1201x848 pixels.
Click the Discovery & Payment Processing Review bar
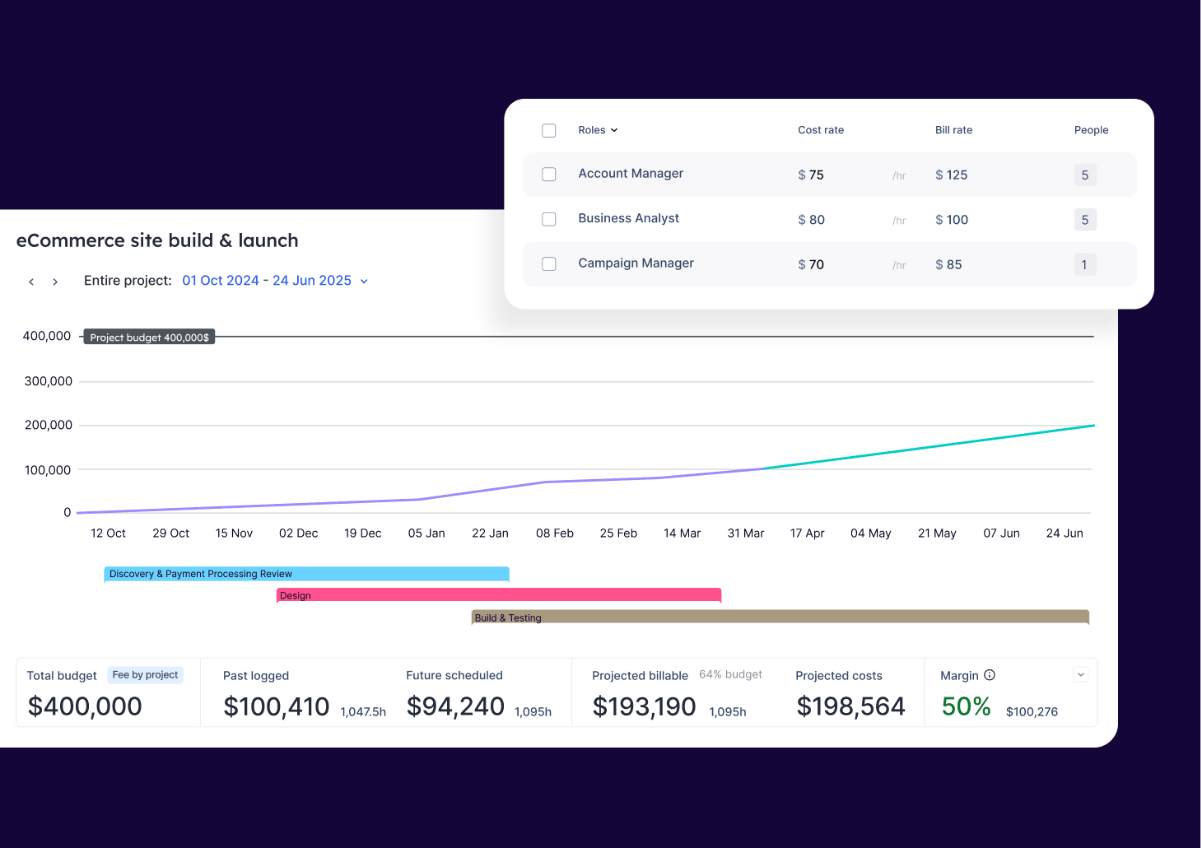306,573
